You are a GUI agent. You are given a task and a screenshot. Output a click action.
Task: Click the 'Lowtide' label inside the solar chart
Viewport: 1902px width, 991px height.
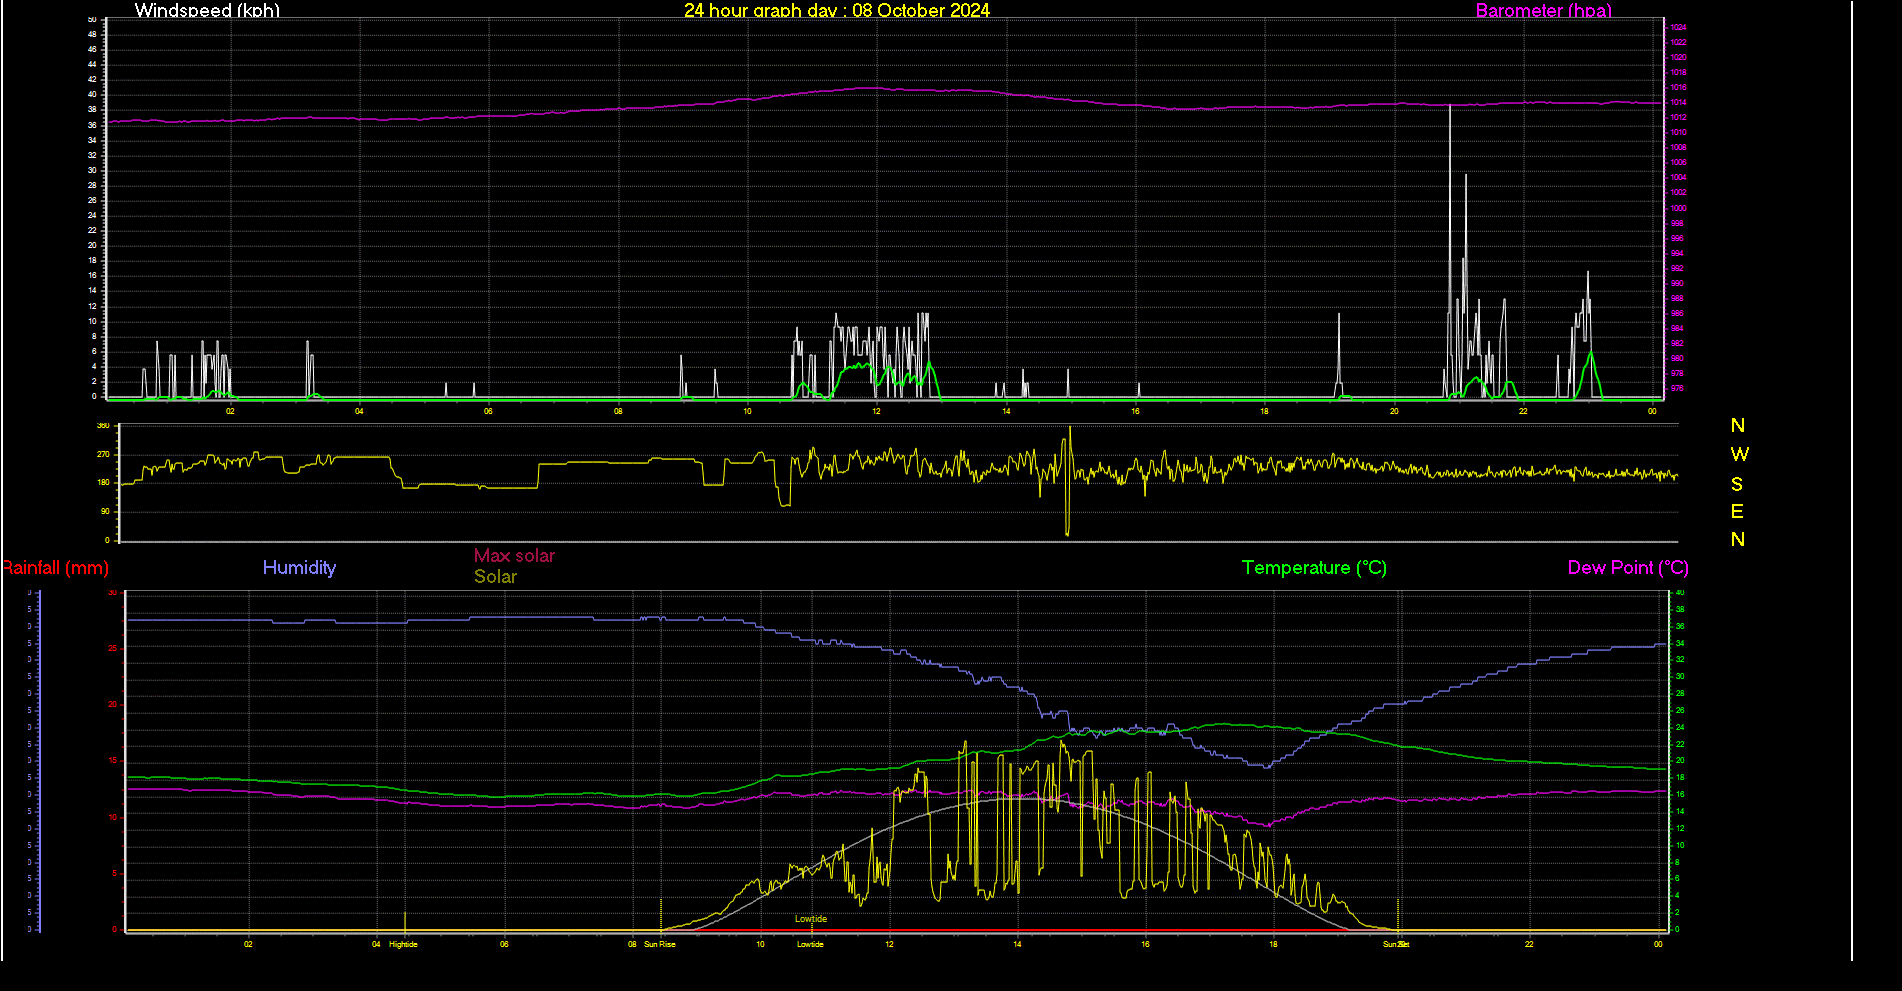tap(811, 918)
